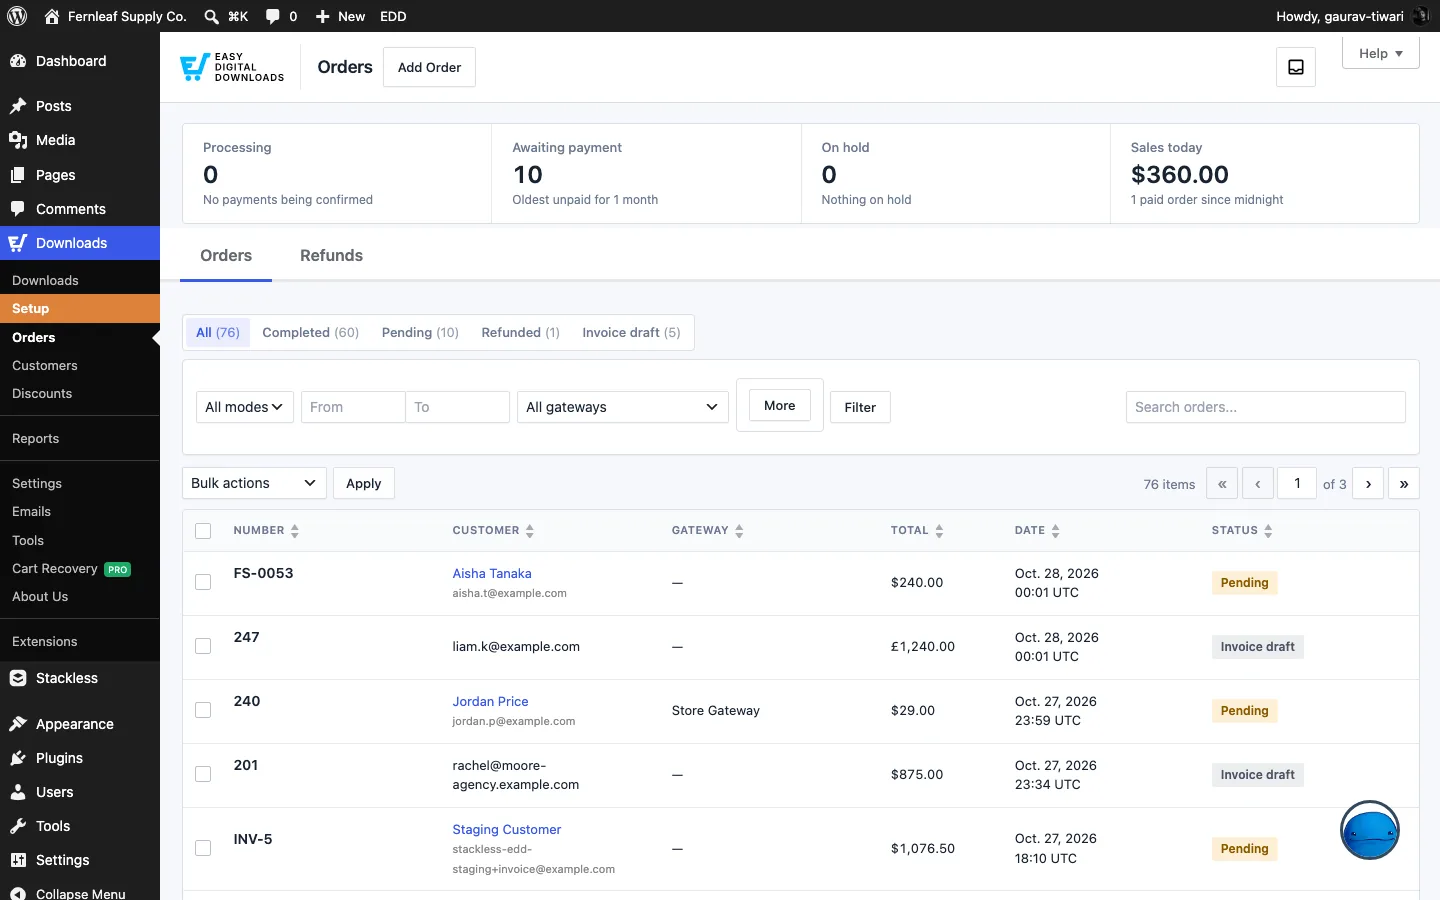Viewport: 1440px width, 900px height.
Task: Open the search magnifier in admin bar
Action: (211, 16)
